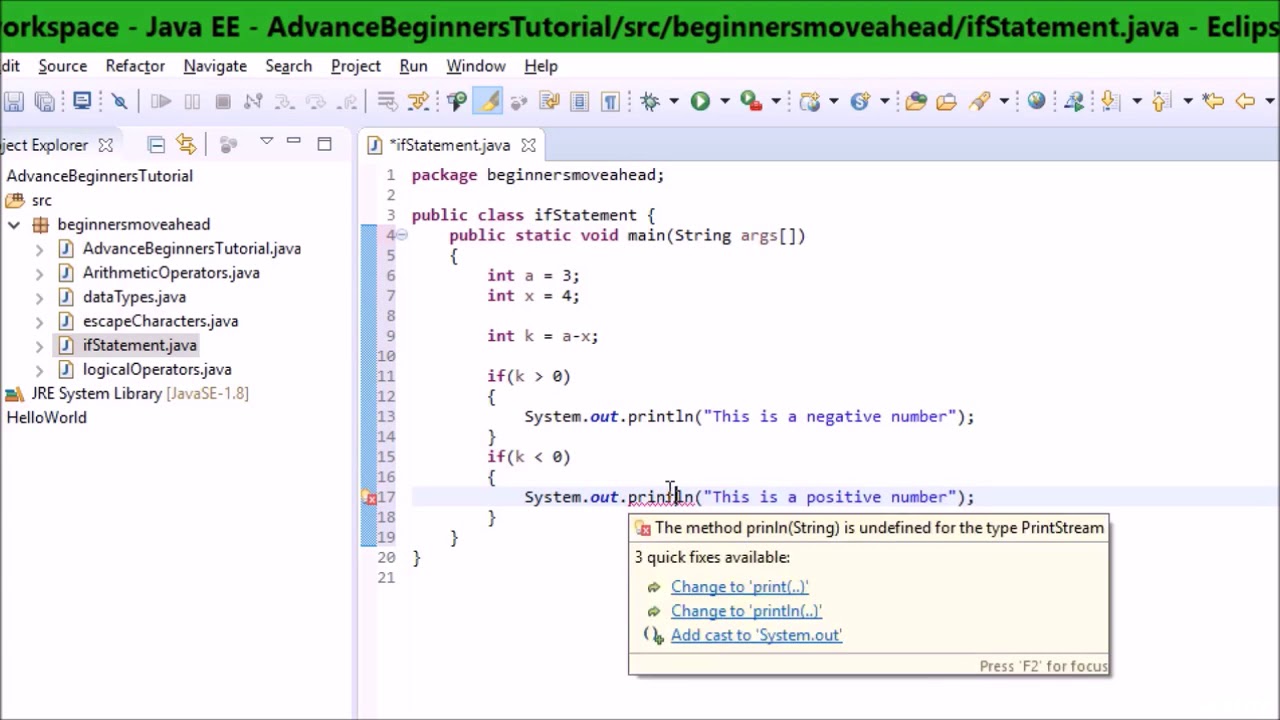Click the Next Annotation arrow icon
The width and height of the screenshot is (1280, 720).
(1108, 101)
